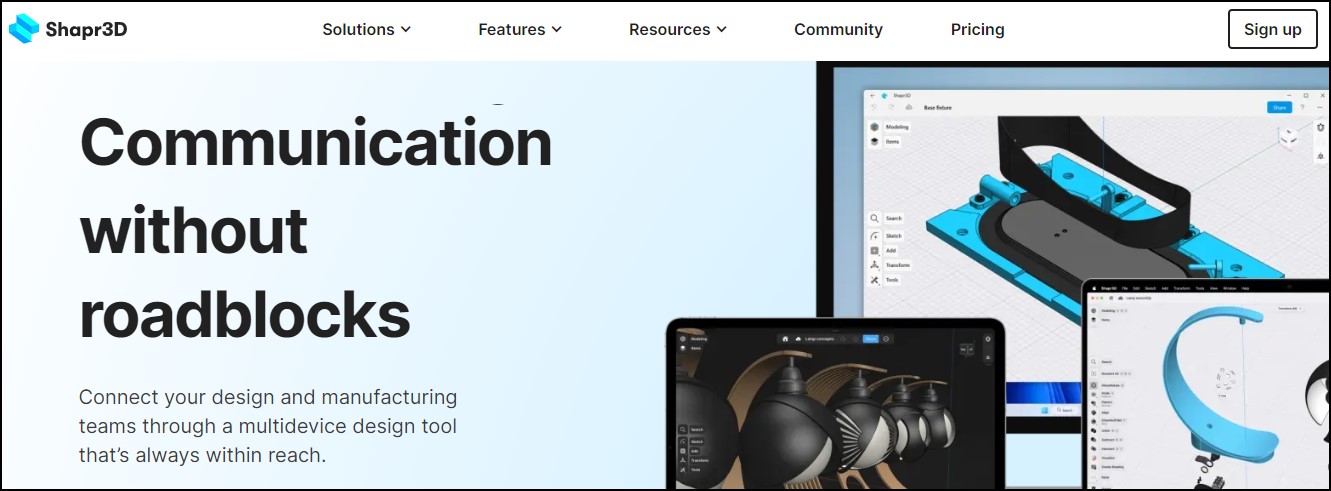Open the Community page
This screenshot has height=491, width=1331.
tap(838, 30)
